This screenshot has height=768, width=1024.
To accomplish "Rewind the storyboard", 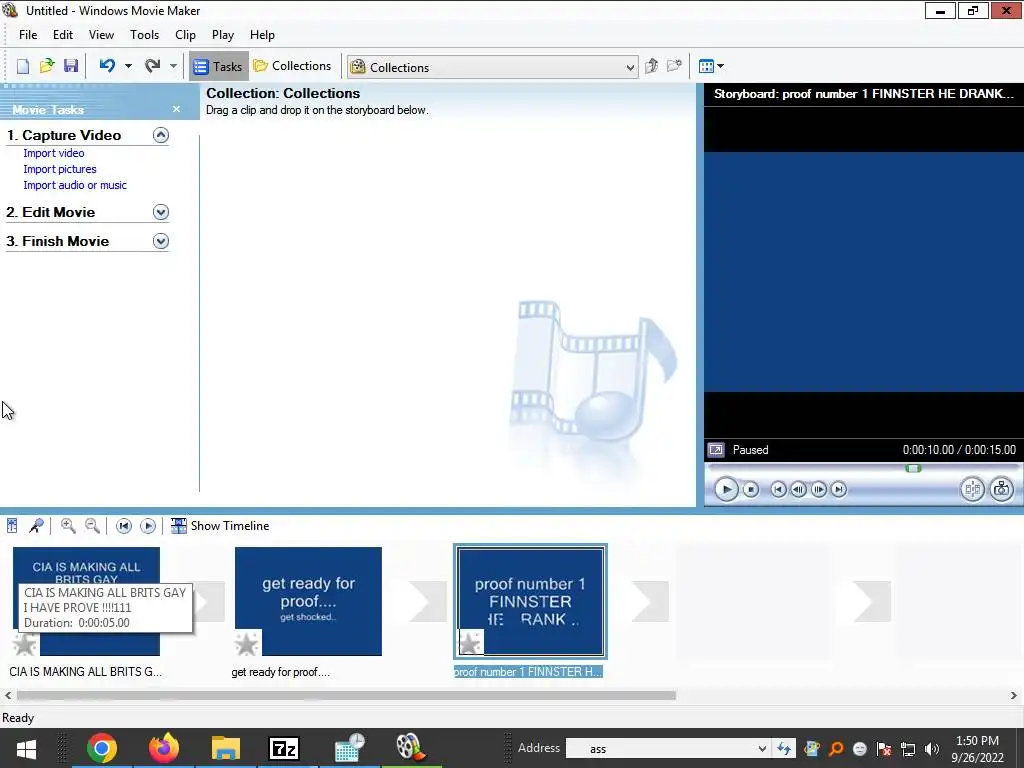I will (123, 526).
